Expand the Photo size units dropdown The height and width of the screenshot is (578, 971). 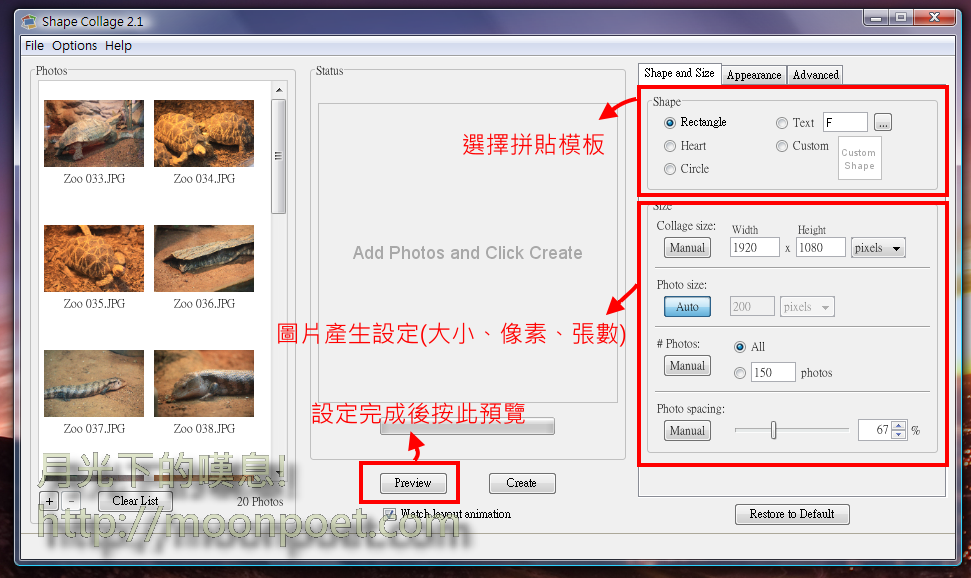pyautogui.click(x=808, y=307)
